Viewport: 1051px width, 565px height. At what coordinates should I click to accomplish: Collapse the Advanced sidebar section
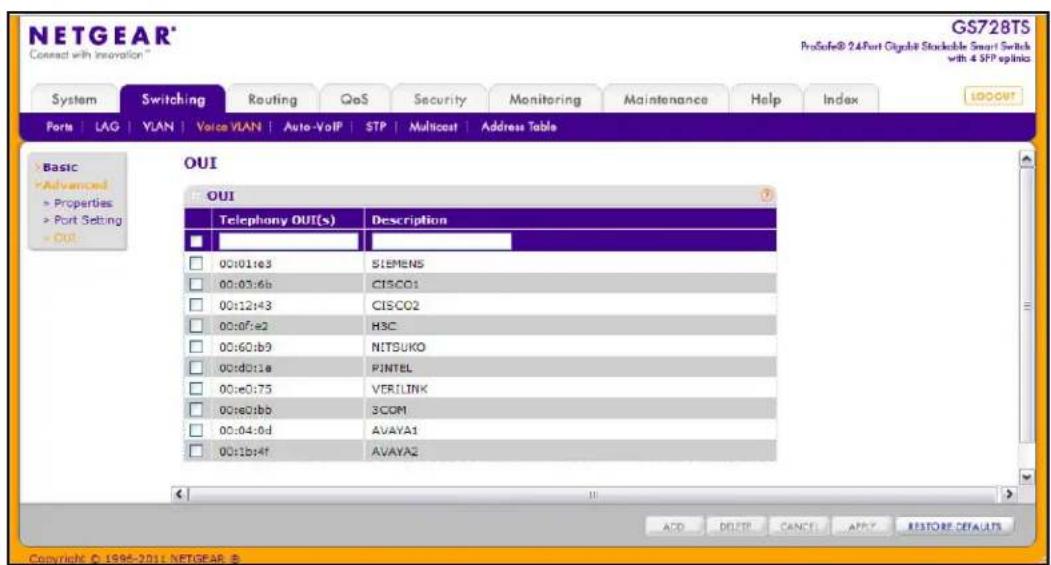pos(72,185)
